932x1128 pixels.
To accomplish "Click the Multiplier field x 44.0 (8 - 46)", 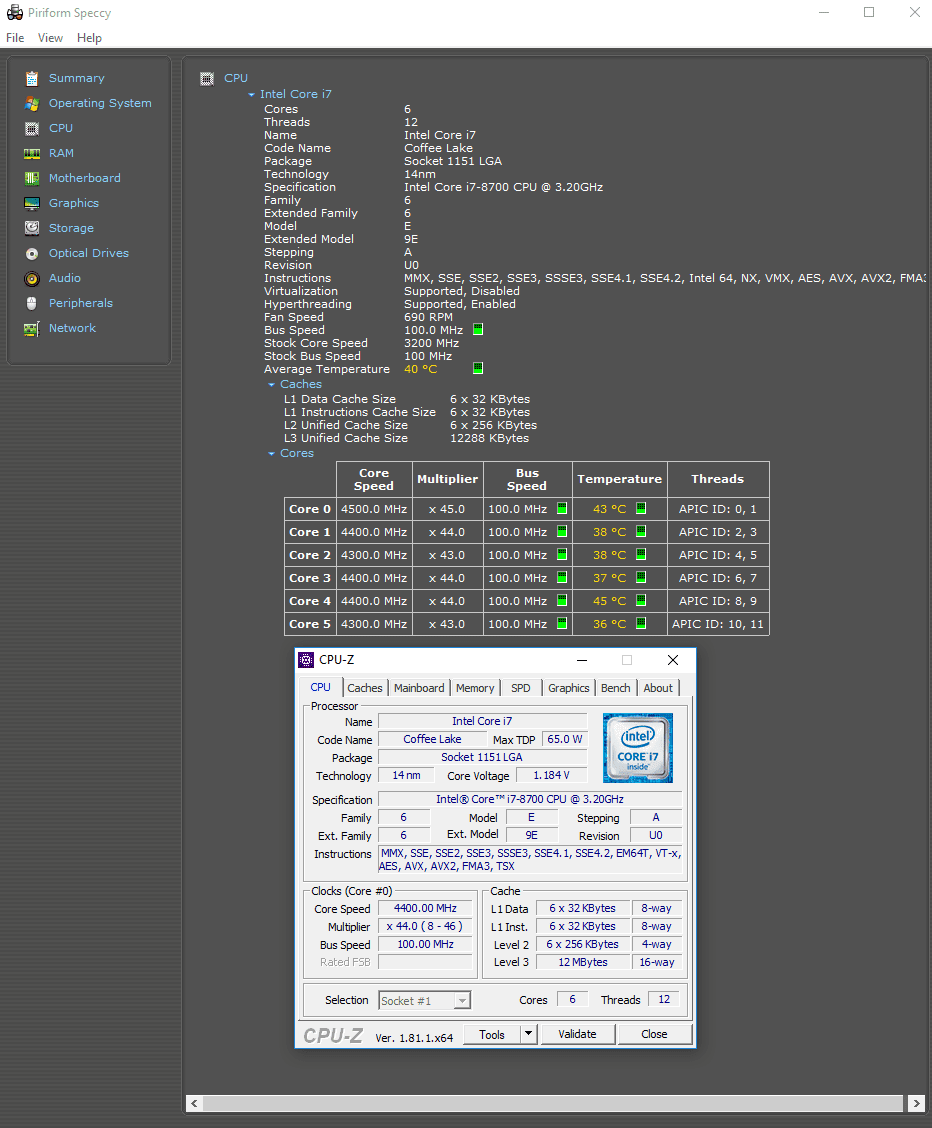I will 425,927.
